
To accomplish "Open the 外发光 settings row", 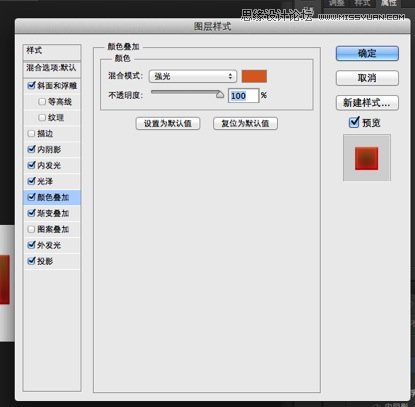I will coord(52,245).
